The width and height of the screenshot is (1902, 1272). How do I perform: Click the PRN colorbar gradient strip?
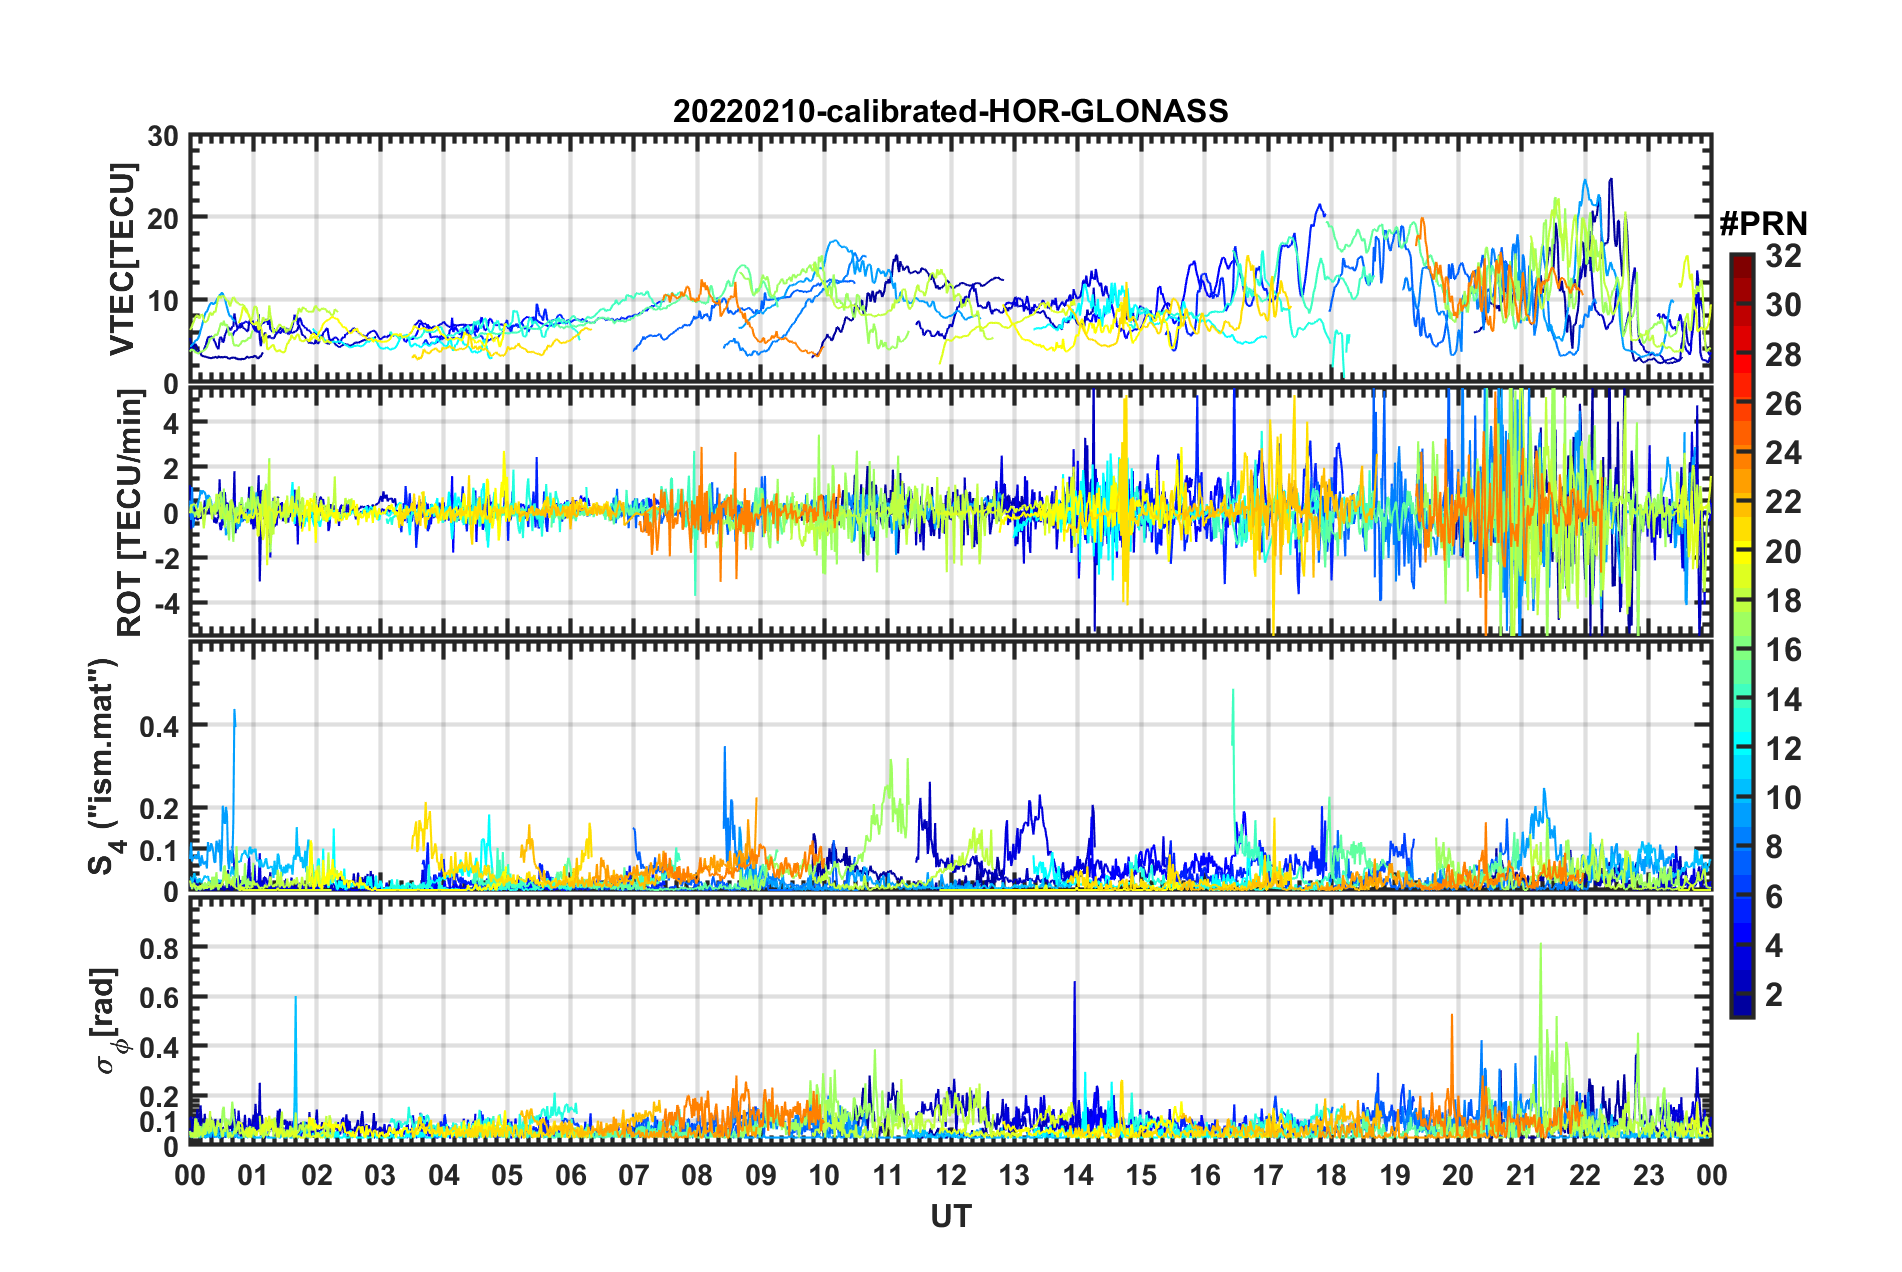click(1741, 635)
